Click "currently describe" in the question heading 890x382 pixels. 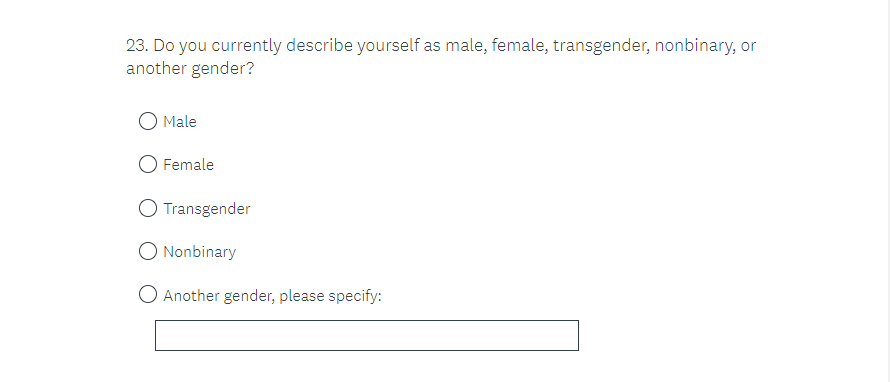[x=282, y=45]
